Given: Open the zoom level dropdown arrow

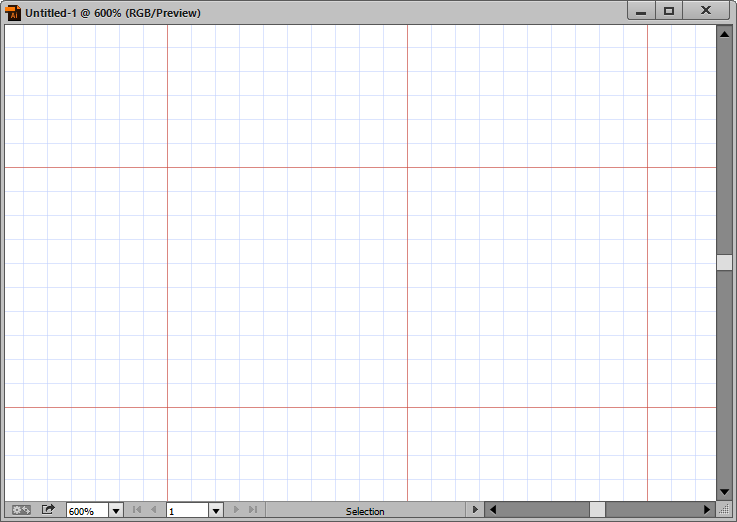Looking at the screenshot, I should click(x=116, y=511).
